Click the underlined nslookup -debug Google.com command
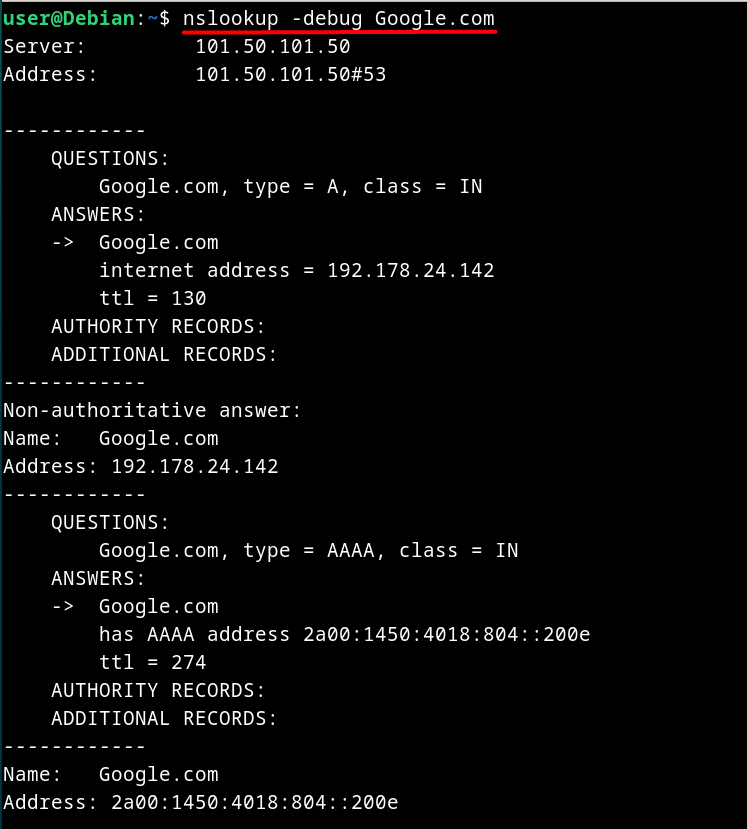 click(339, 19)
